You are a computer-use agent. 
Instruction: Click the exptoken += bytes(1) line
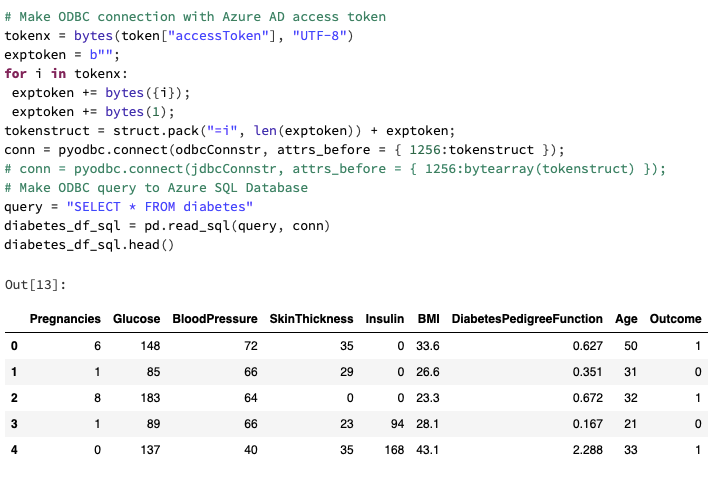coord(93,112)
